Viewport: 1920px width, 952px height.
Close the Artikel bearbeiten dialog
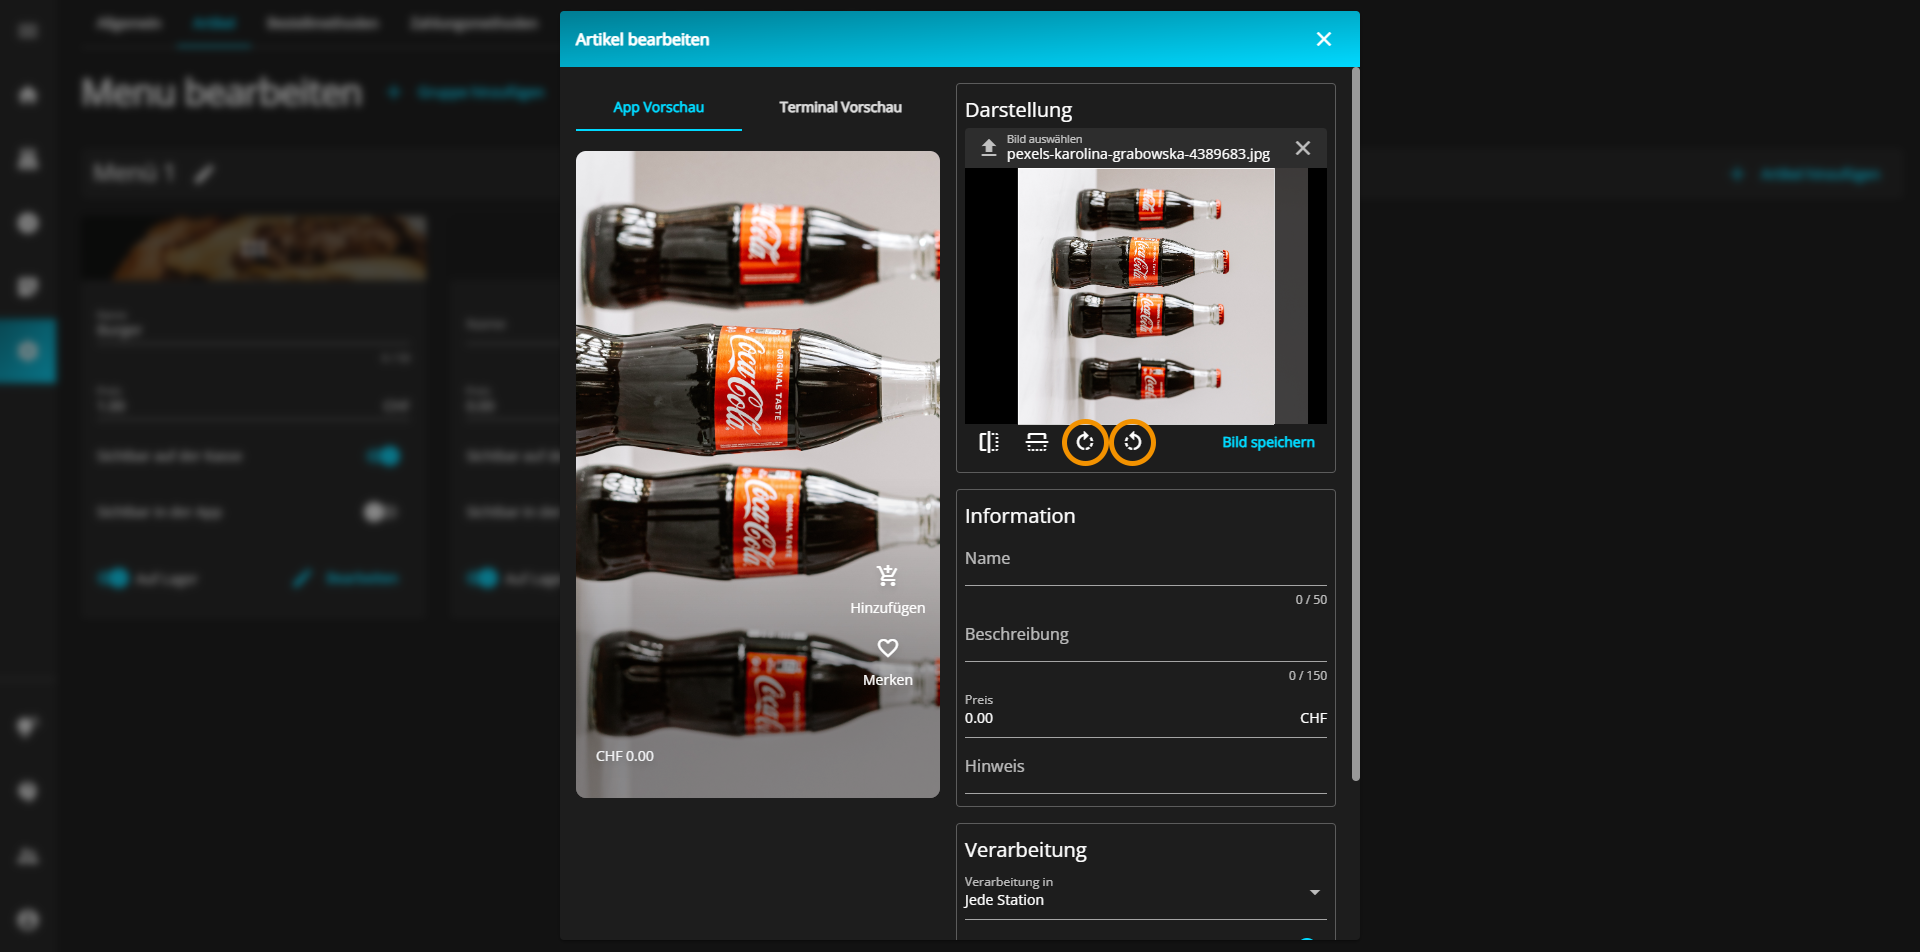tap(1324, 39)
